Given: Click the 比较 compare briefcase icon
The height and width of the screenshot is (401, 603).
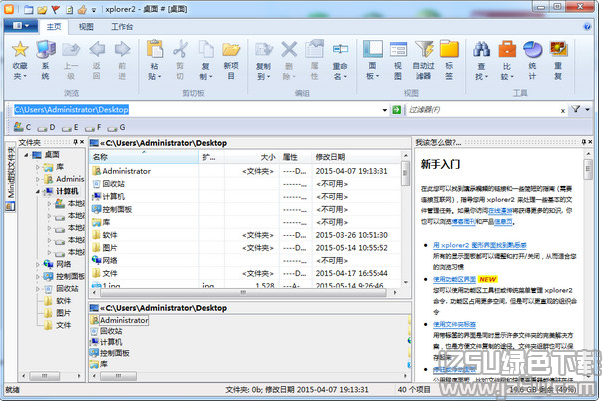Looking at the screenshot, I should tap(507, 49).
